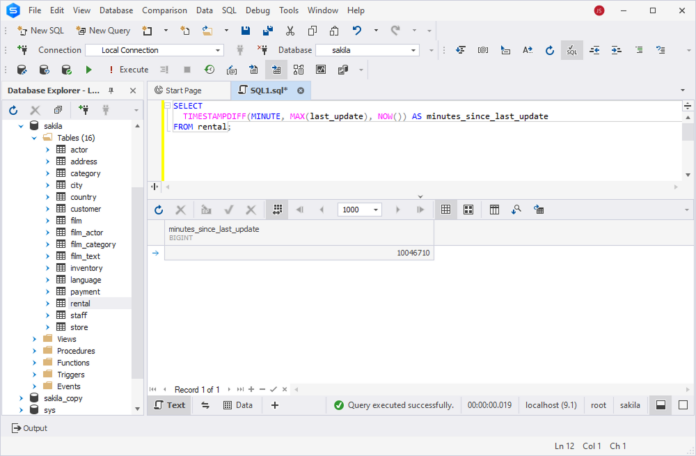Toggle paginal mode in results grid

point(277,210)
